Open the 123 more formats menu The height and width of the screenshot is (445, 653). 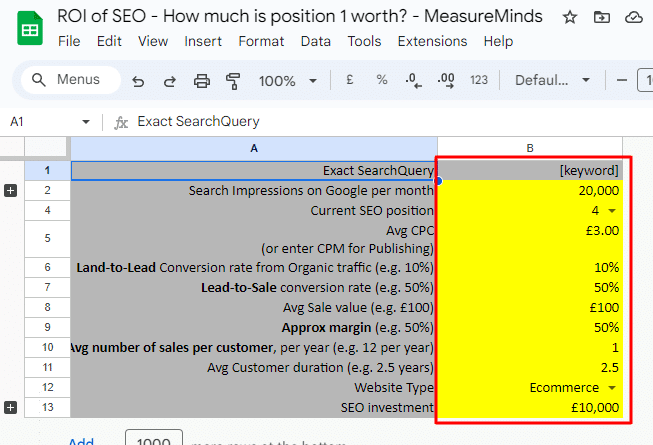tap(479, 80)
